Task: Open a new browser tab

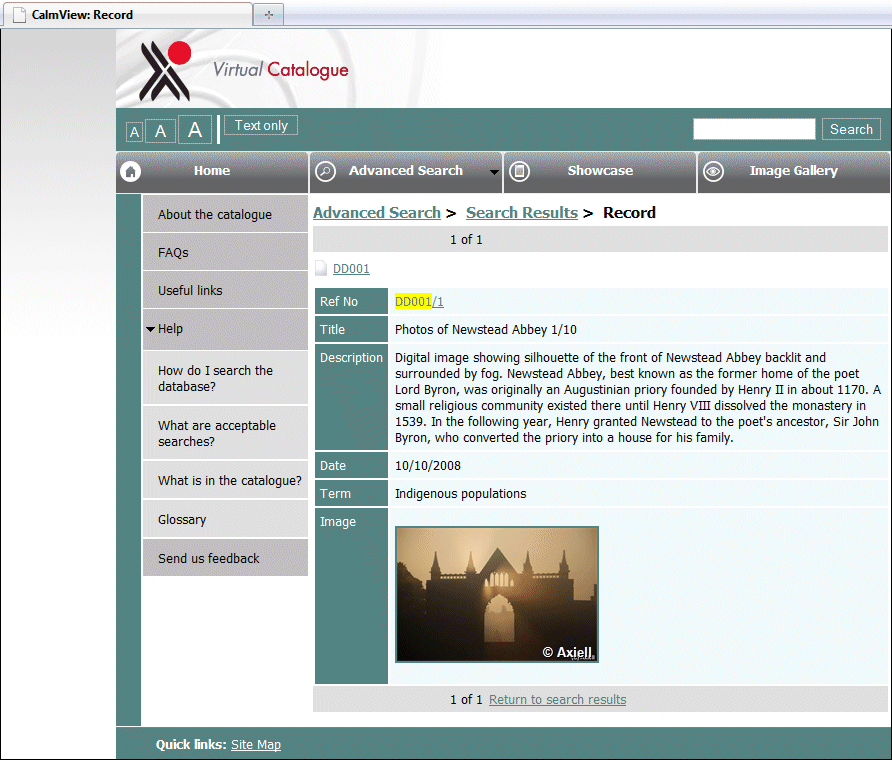Action: (x=268, y=14)
